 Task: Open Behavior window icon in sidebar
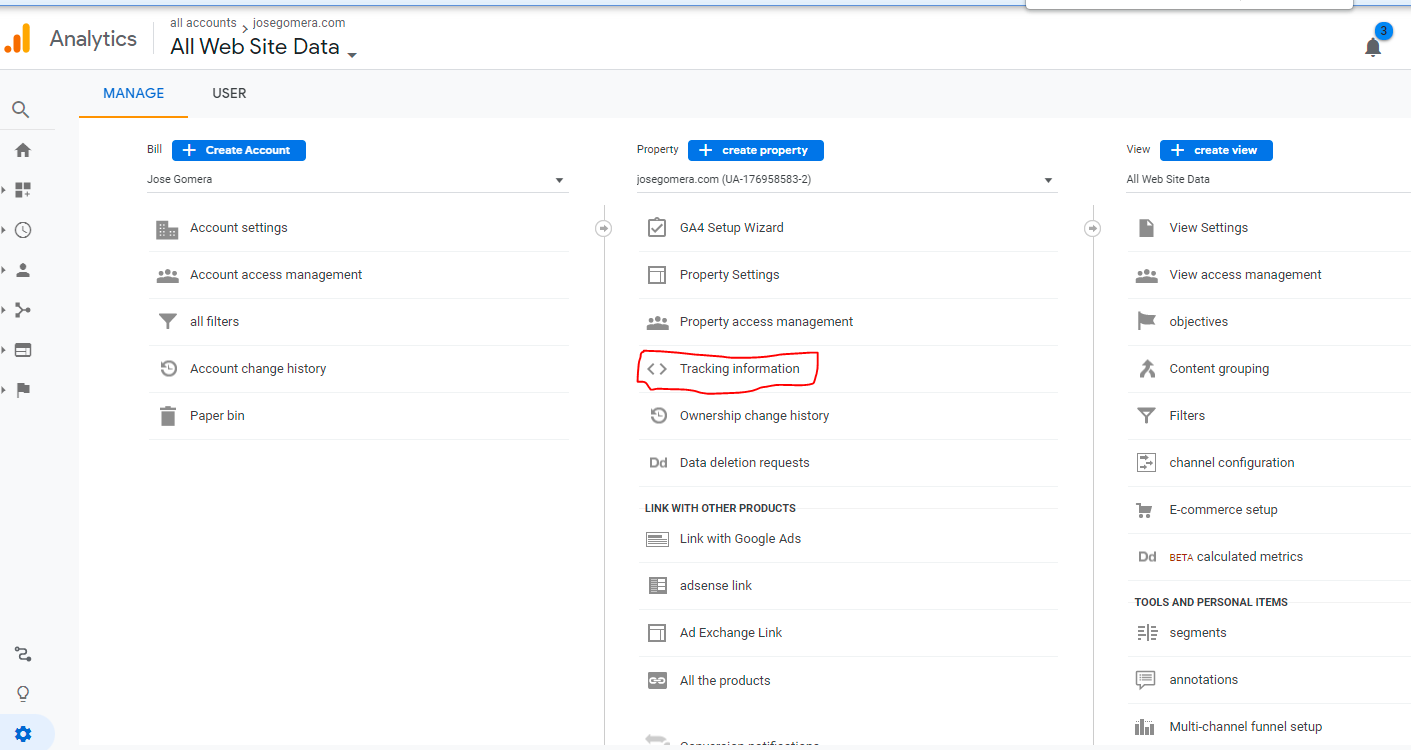pos(22,350)
